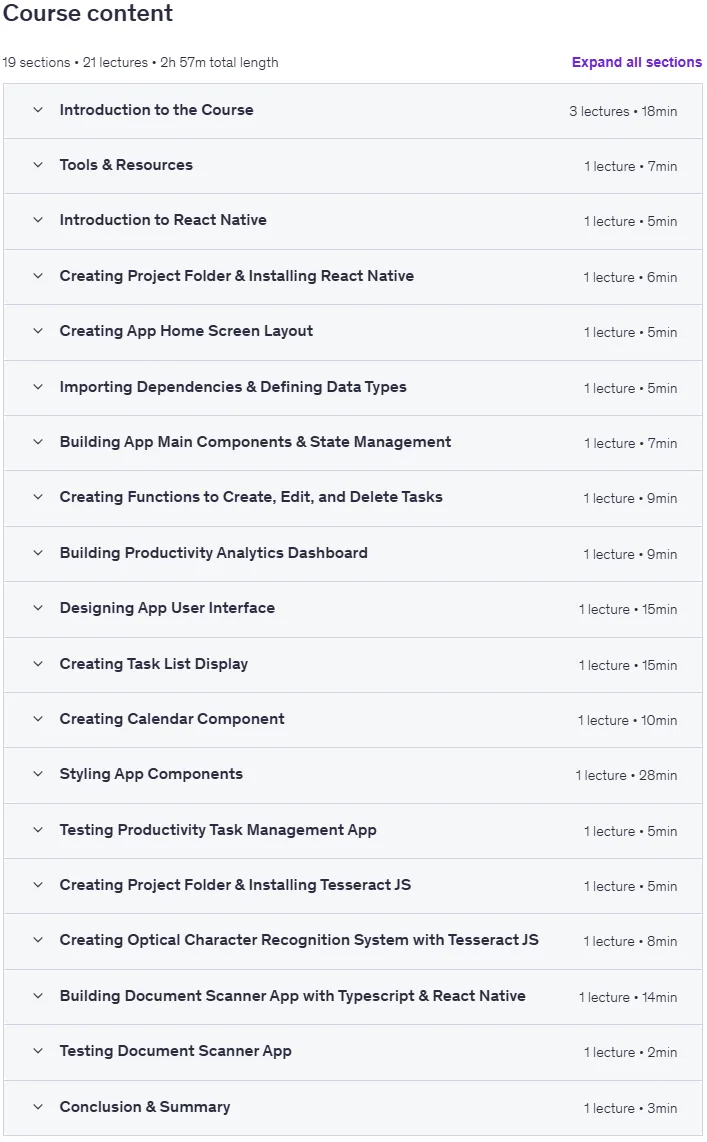This screenshot has width=707, height=1142.
Task: Select Creating Functions to Create, Edit, Delete Tasks
Action: coord(251,497)
